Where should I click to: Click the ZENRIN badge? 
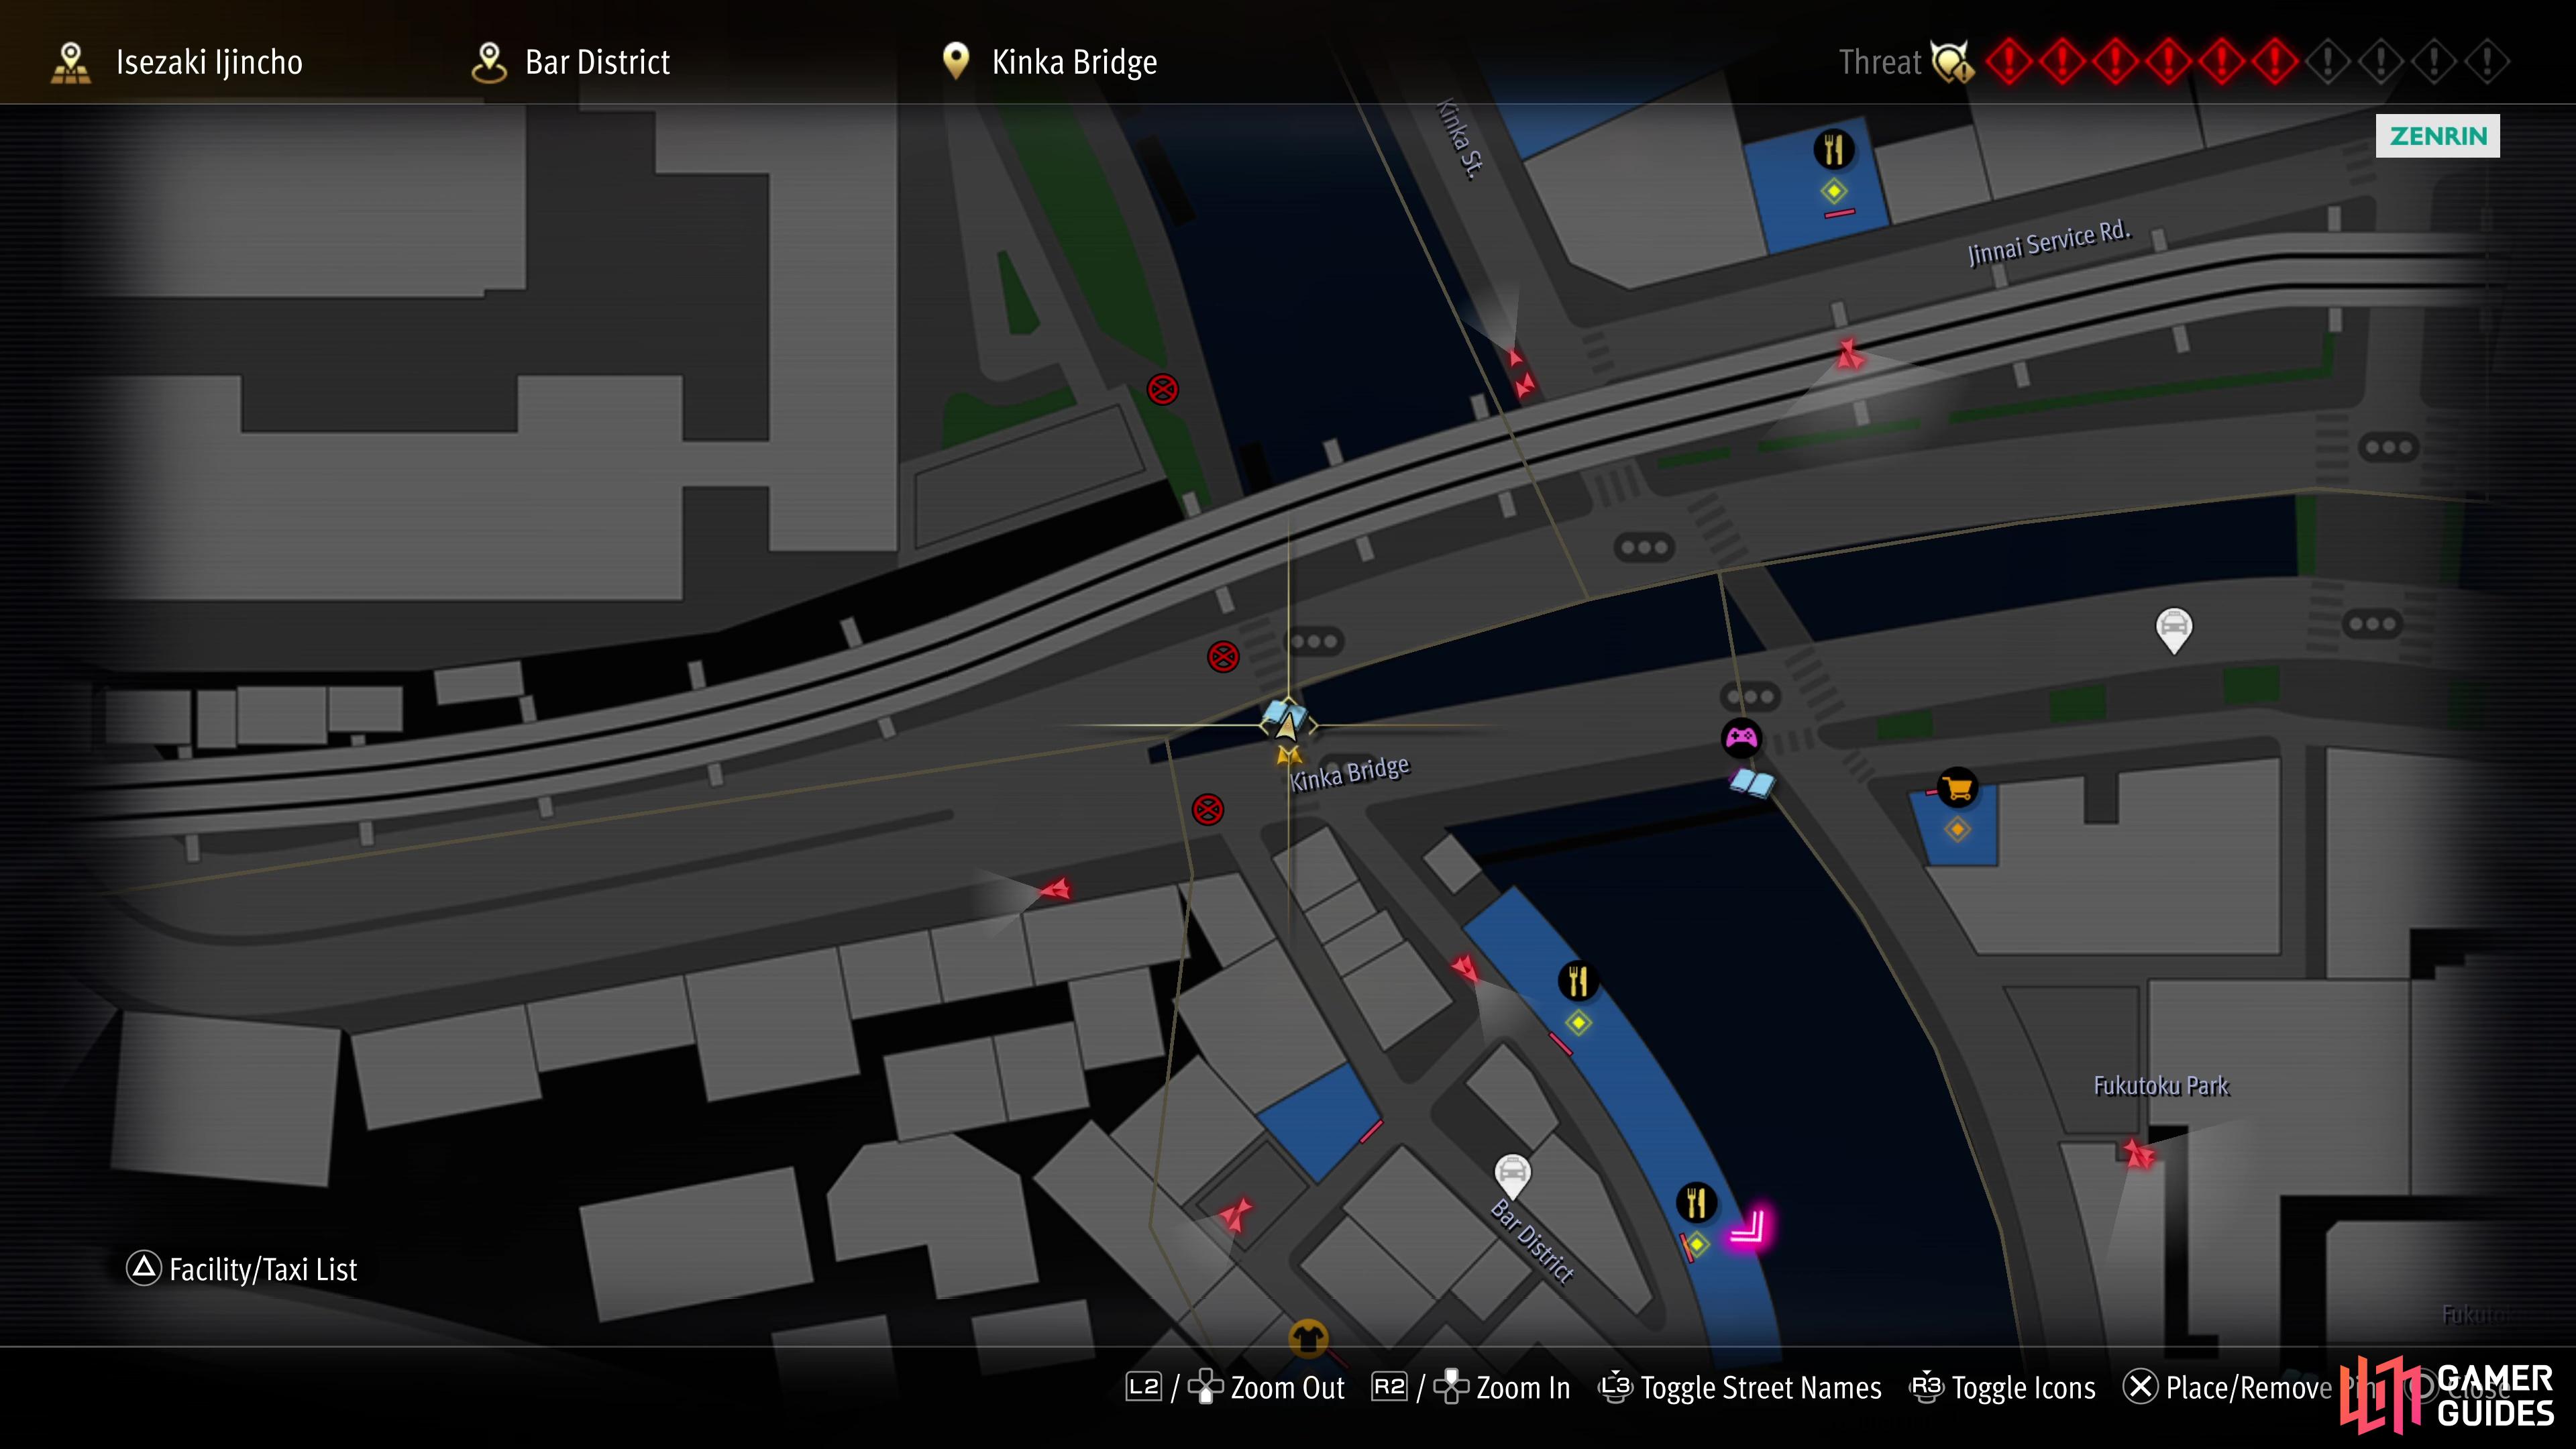tap(2437, 136)
